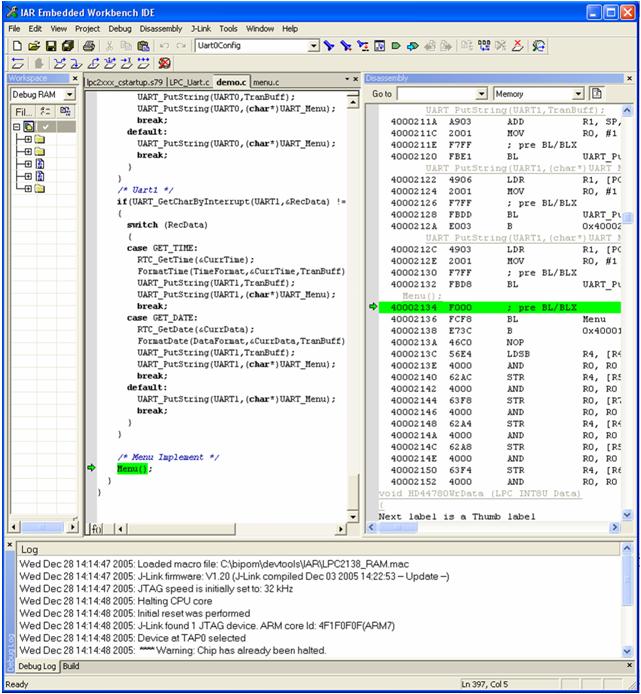The height and width of the screenshot is (694, 641).
Task: Click the Make build icon
Action: 484,46
